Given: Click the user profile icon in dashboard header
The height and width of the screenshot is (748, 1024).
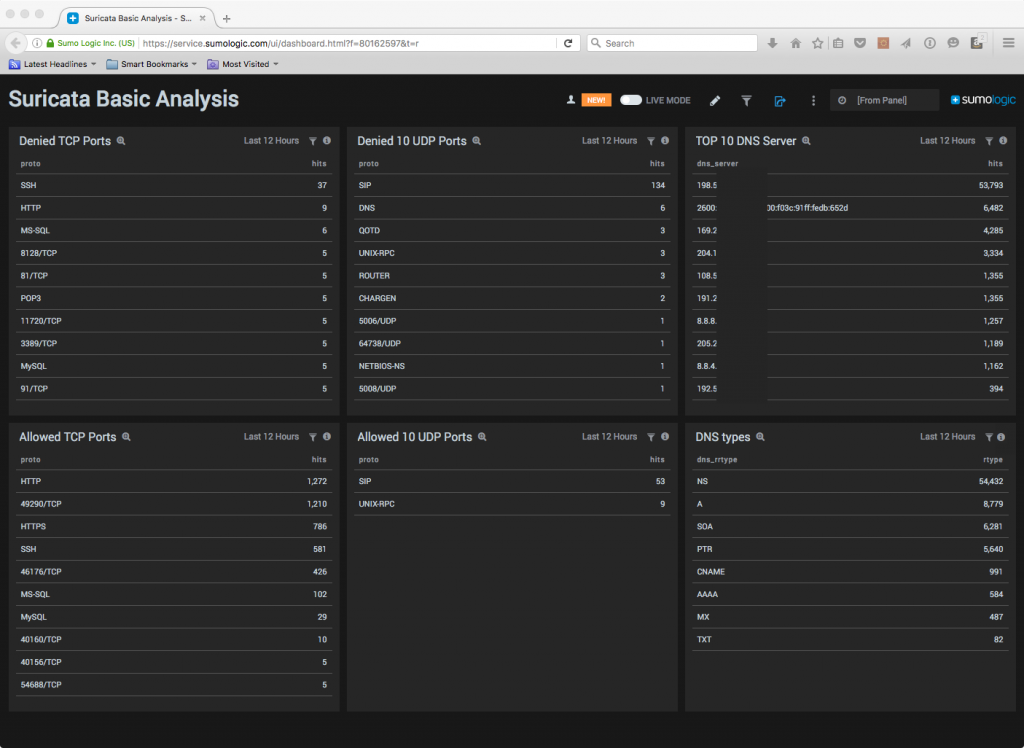Looking at the screenshot, I should (571, 100).
